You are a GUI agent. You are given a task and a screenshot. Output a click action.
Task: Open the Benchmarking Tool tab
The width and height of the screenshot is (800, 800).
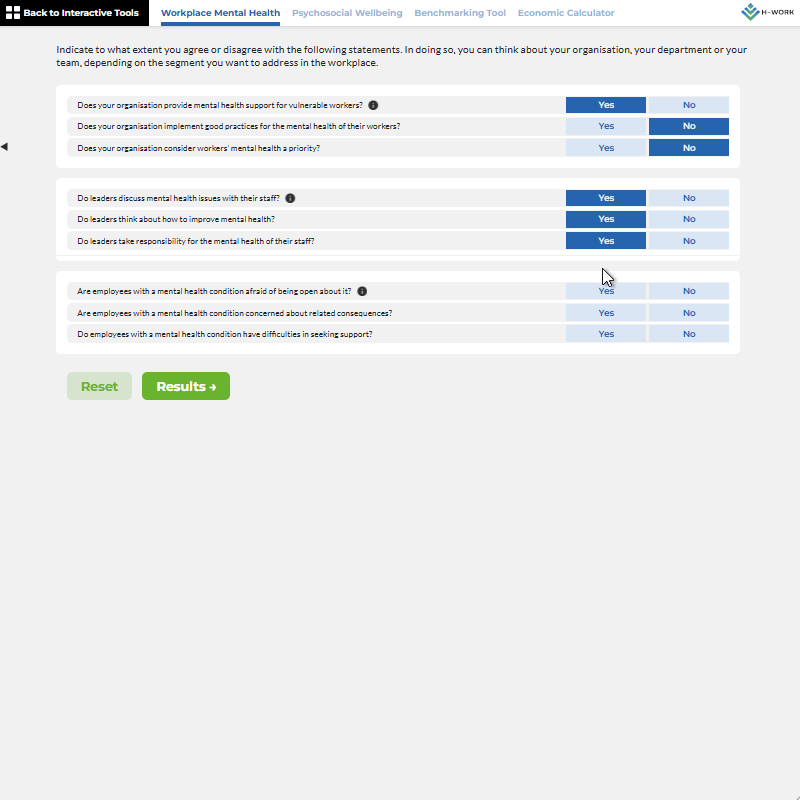(x=460, y=13)
